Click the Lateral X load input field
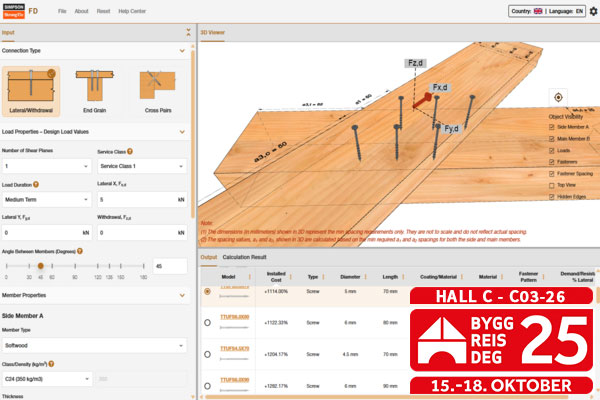This screenshot has height=400, width=600. click(130, 200)
